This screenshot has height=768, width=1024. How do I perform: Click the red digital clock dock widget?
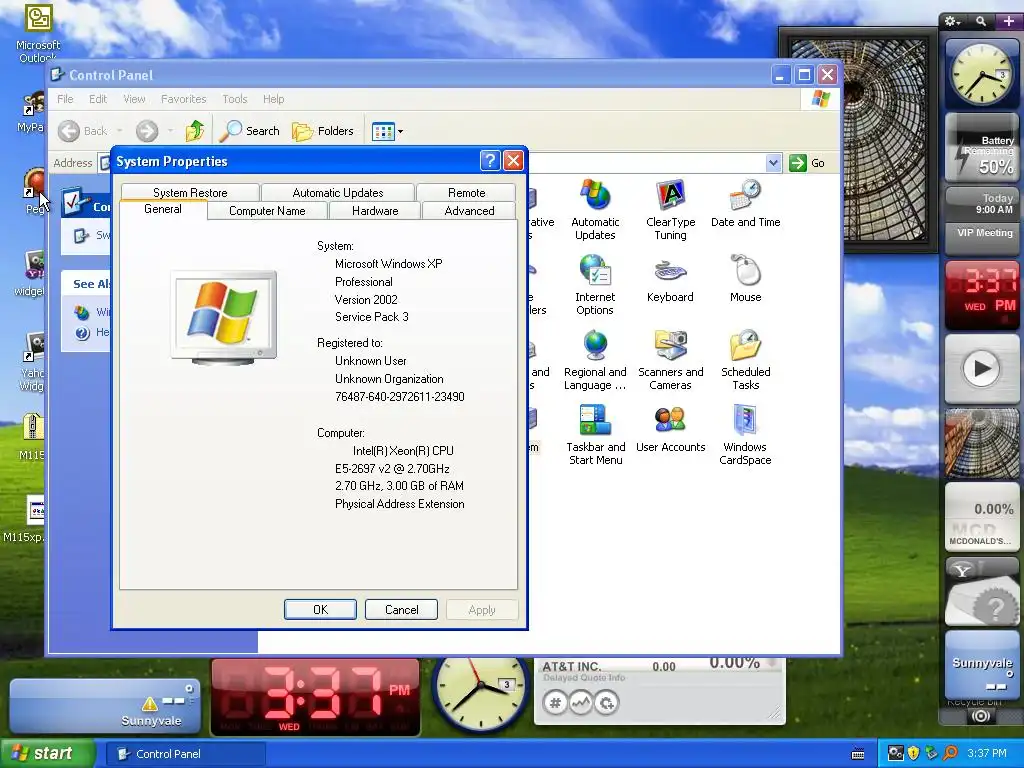(982, 295)
